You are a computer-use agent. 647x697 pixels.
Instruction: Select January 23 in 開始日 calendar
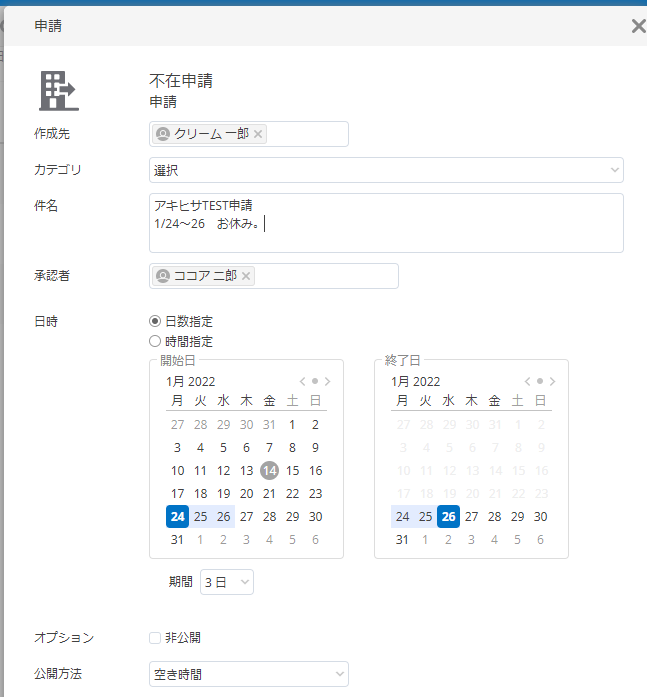click(315, 493)
